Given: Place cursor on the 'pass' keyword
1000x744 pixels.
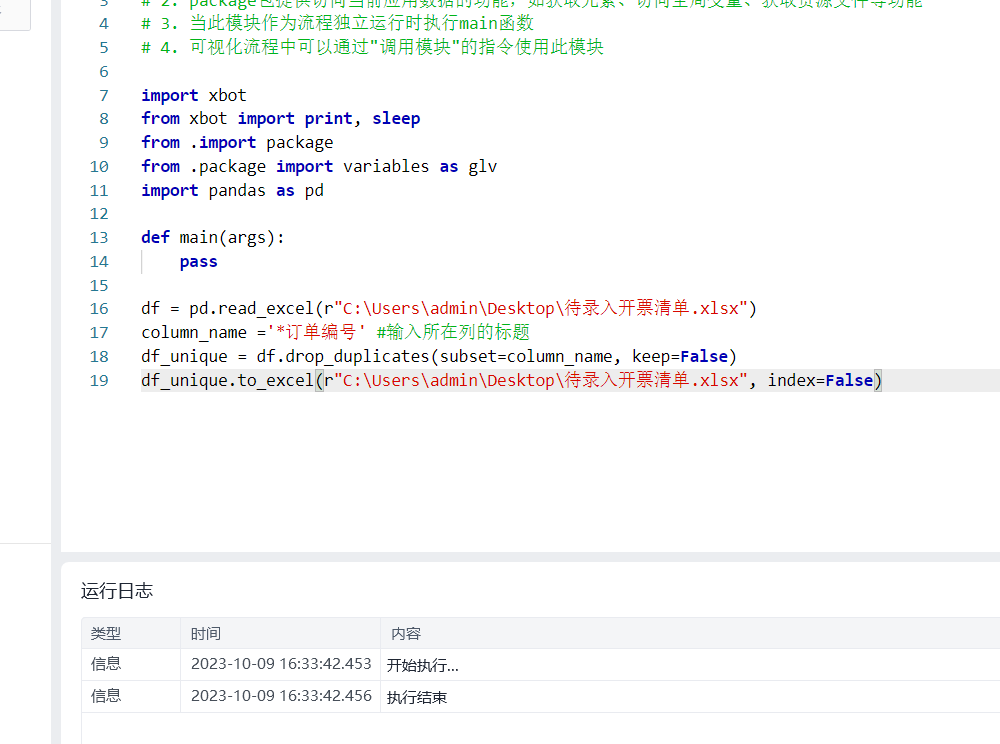Looking at the screenshot, I should point(198,261).
